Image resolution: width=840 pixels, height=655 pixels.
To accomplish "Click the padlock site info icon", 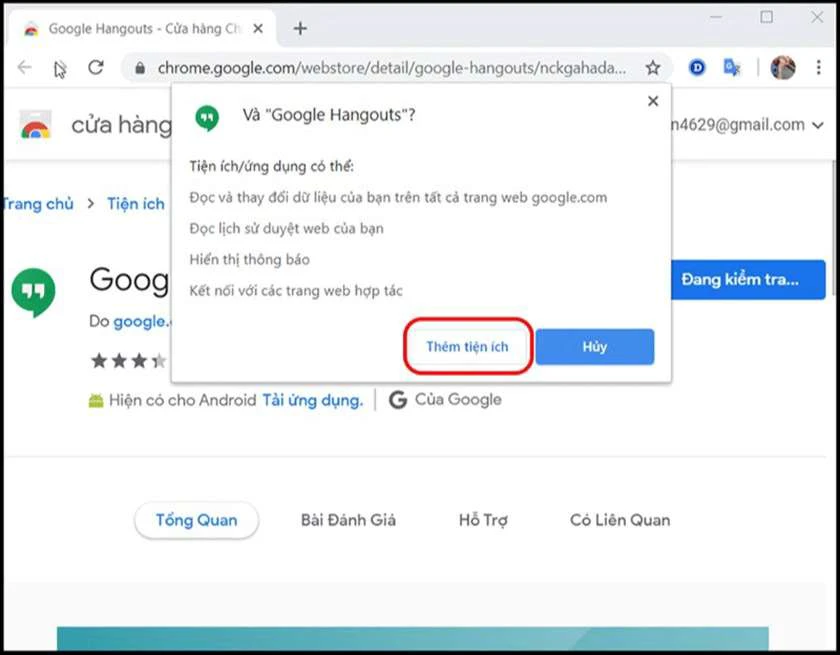I will pyautogui.click(x=140, y=68).
